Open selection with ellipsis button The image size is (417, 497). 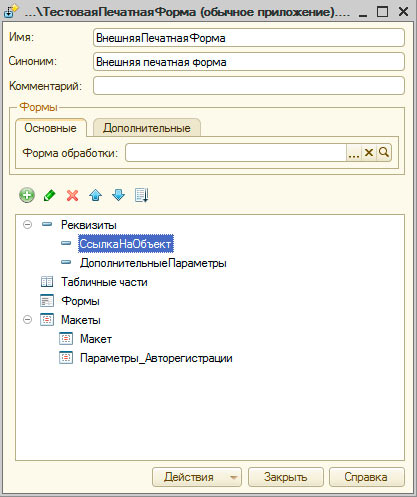tap(354, 153)
